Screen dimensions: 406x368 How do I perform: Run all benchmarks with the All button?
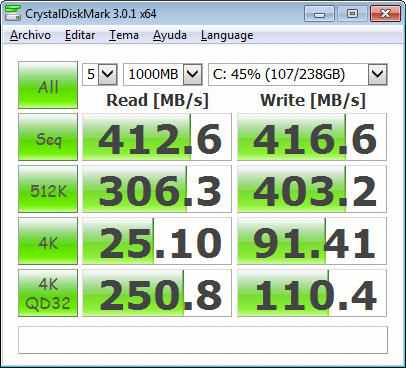pyautogui.click(x=48, y=85)
